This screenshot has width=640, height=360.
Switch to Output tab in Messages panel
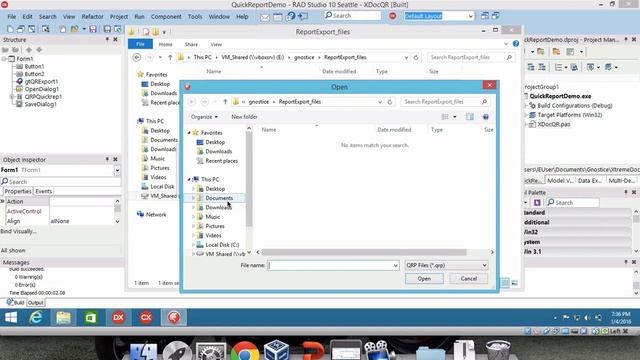click(x=36, y=302)
